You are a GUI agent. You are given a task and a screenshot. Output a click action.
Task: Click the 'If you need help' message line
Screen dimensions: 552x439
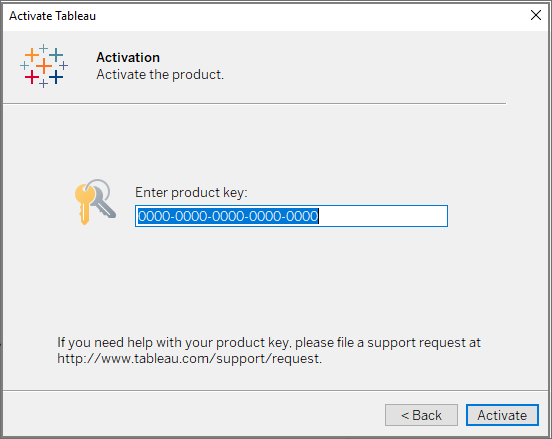[x=269, y=343]
